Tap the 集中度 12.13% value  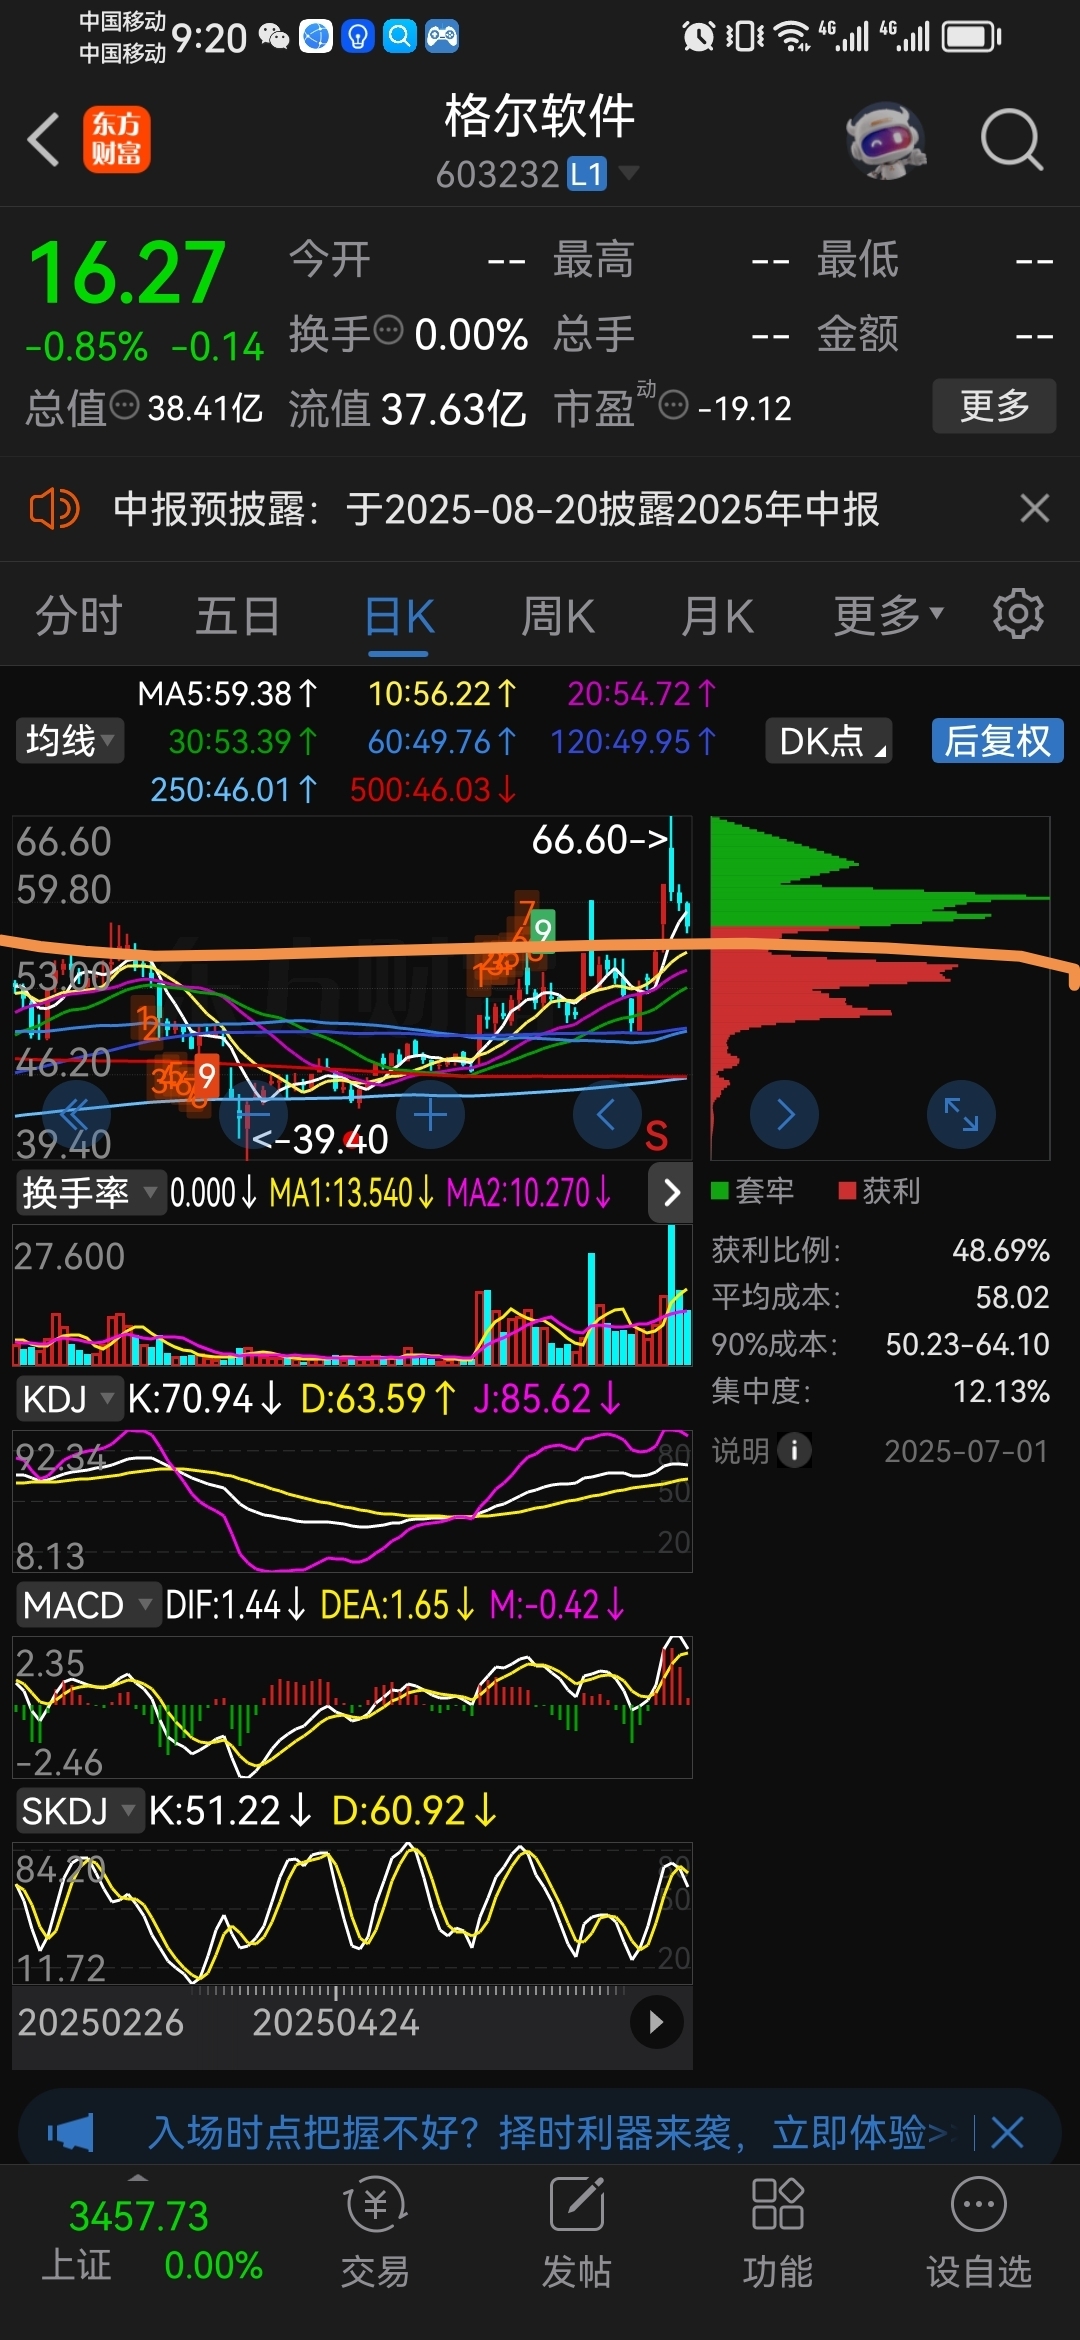coord(1001,1391)
